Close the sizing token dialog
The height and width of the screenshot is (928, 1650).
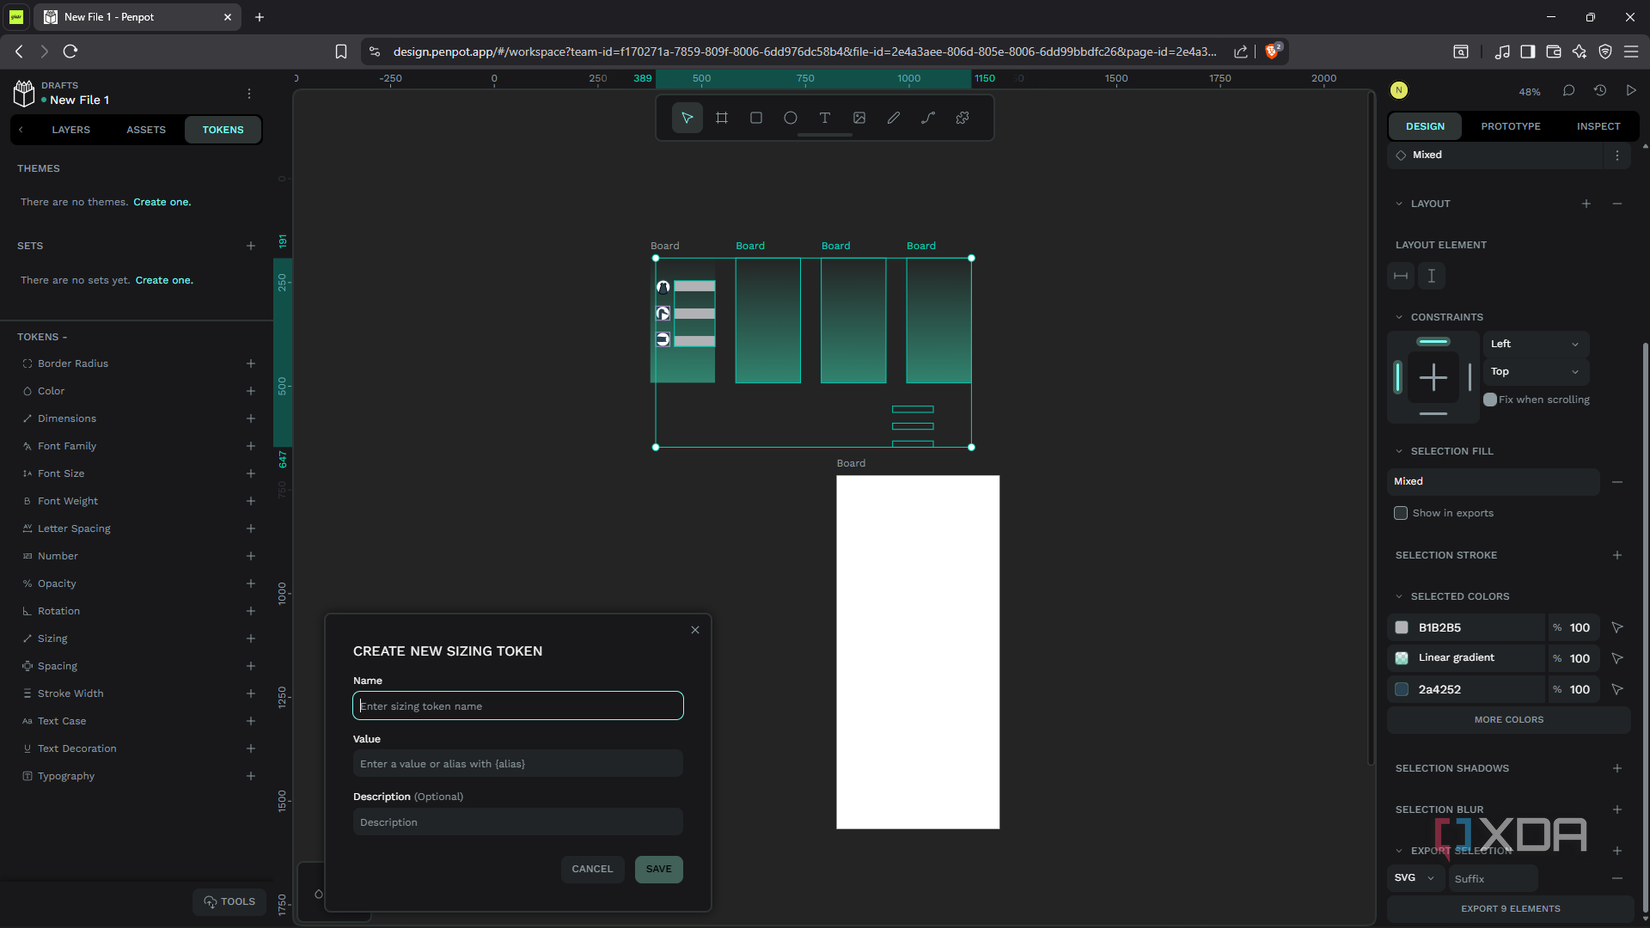[695, 630]
